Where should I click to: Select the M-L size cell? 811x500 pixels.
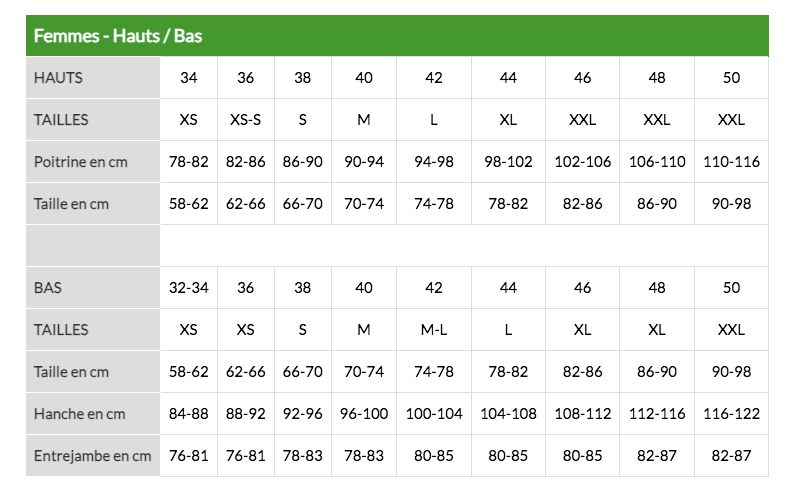434,330
